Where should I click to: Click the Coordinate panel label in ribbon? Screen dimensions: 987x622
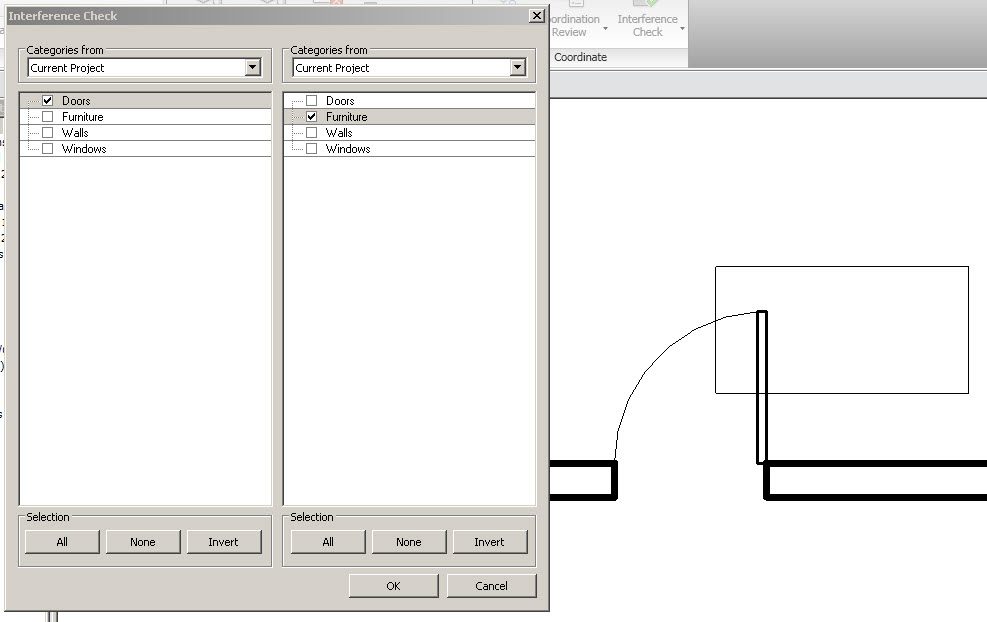pos(580,57)
